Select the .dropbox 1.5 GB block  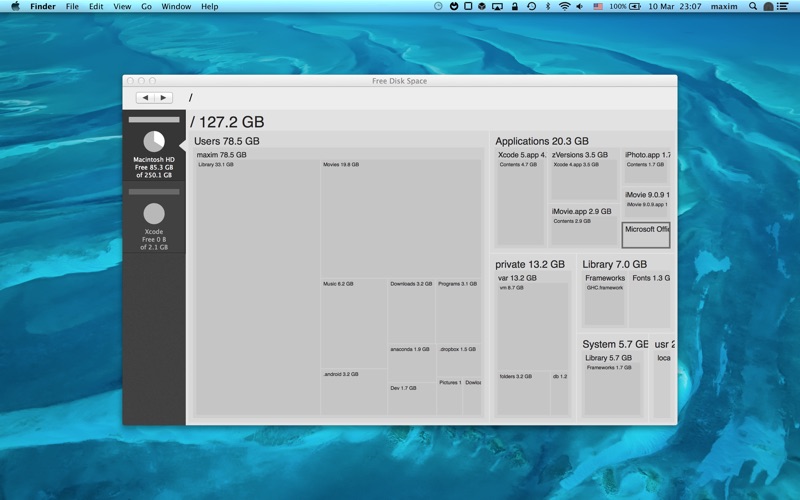(x=459, y=361)
